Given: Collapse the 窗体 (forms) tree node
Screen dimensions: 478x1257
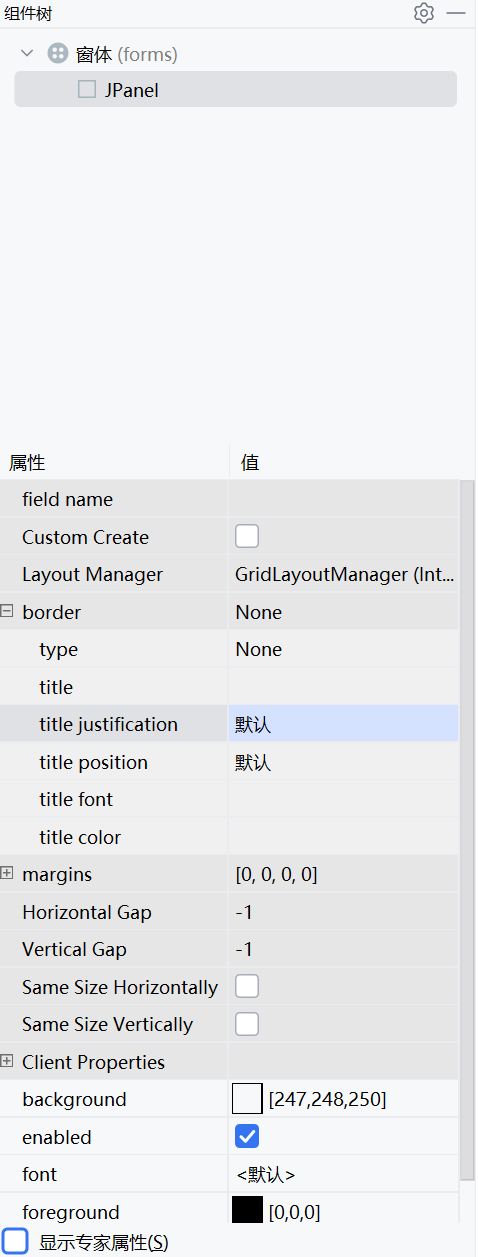Looking at the screenshot, I should click(27, 54).
